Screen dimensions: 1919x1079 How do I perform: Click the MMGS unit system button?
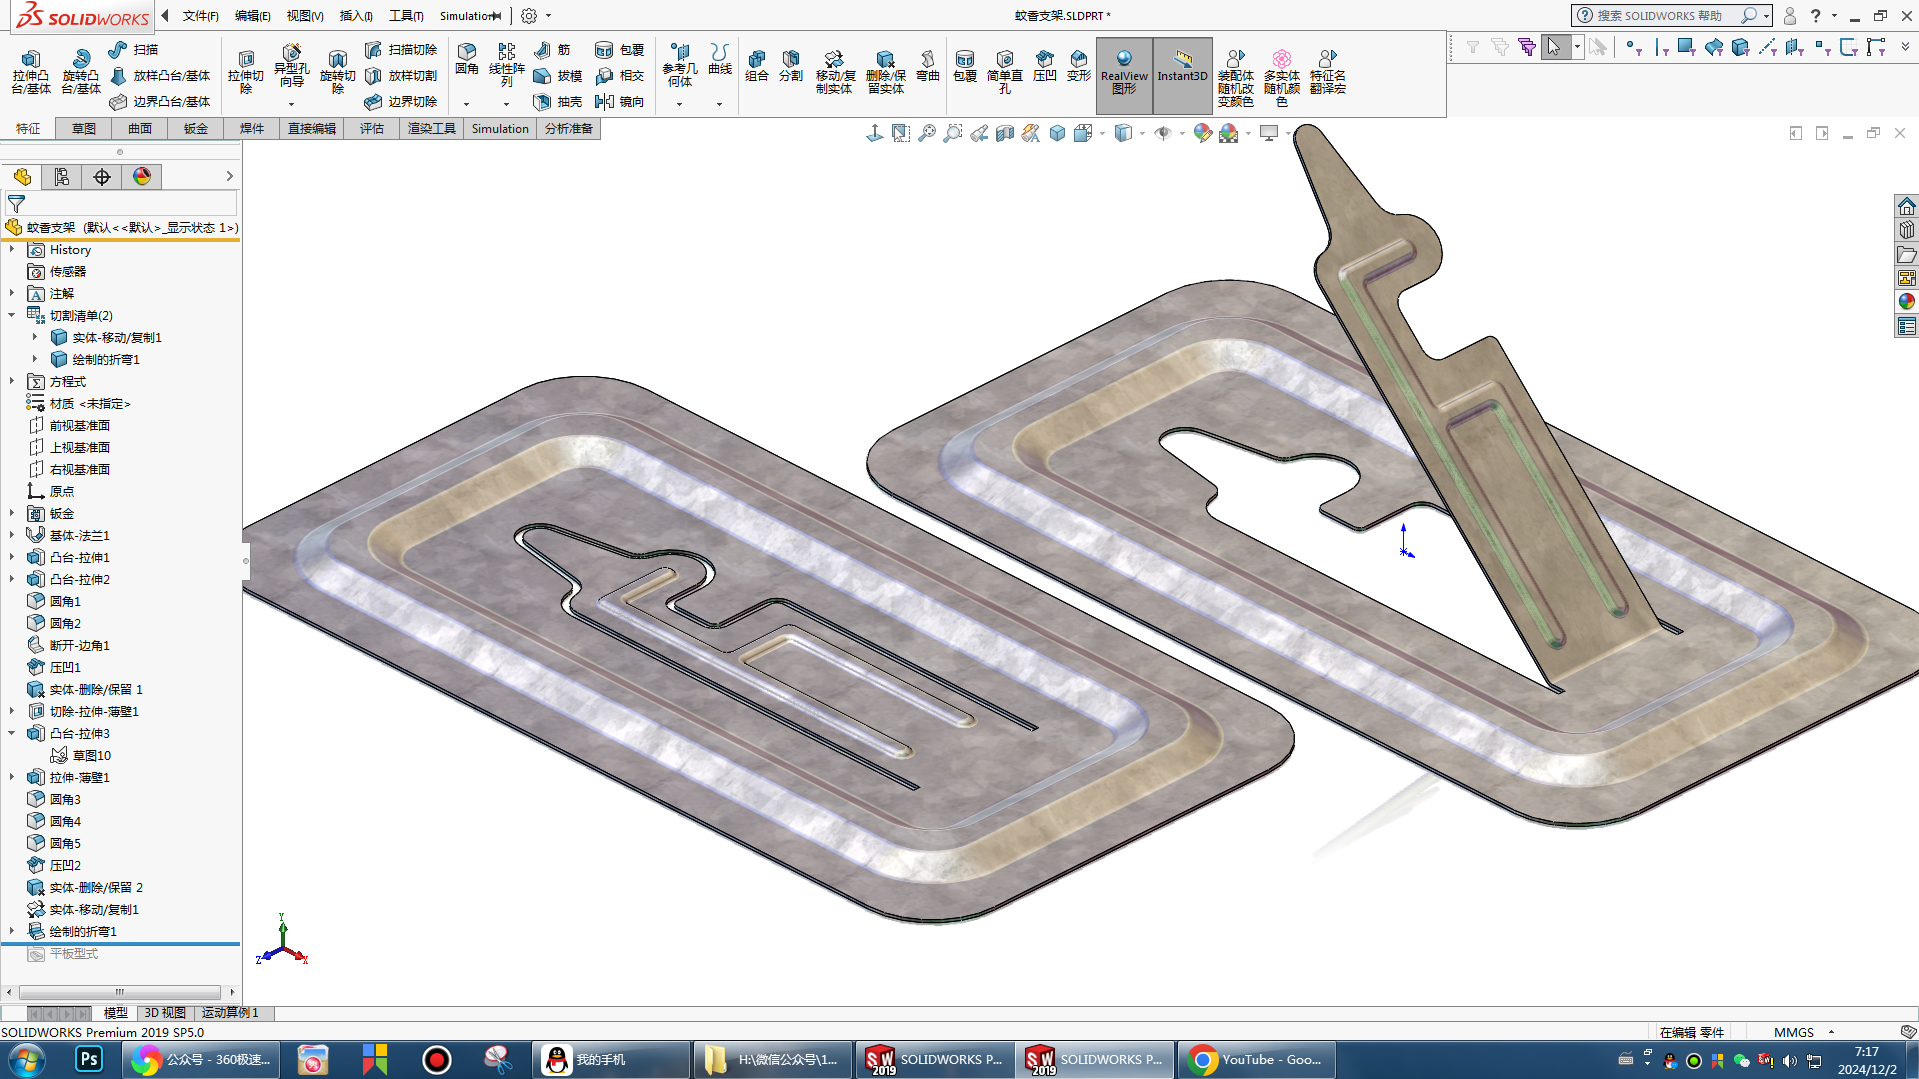point(1794,1032)
